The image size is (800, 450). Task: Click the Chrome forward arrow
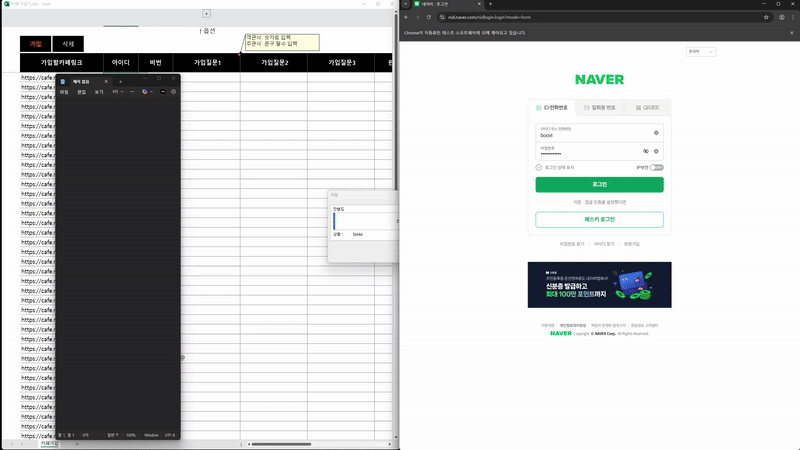(x=417, y=17)
